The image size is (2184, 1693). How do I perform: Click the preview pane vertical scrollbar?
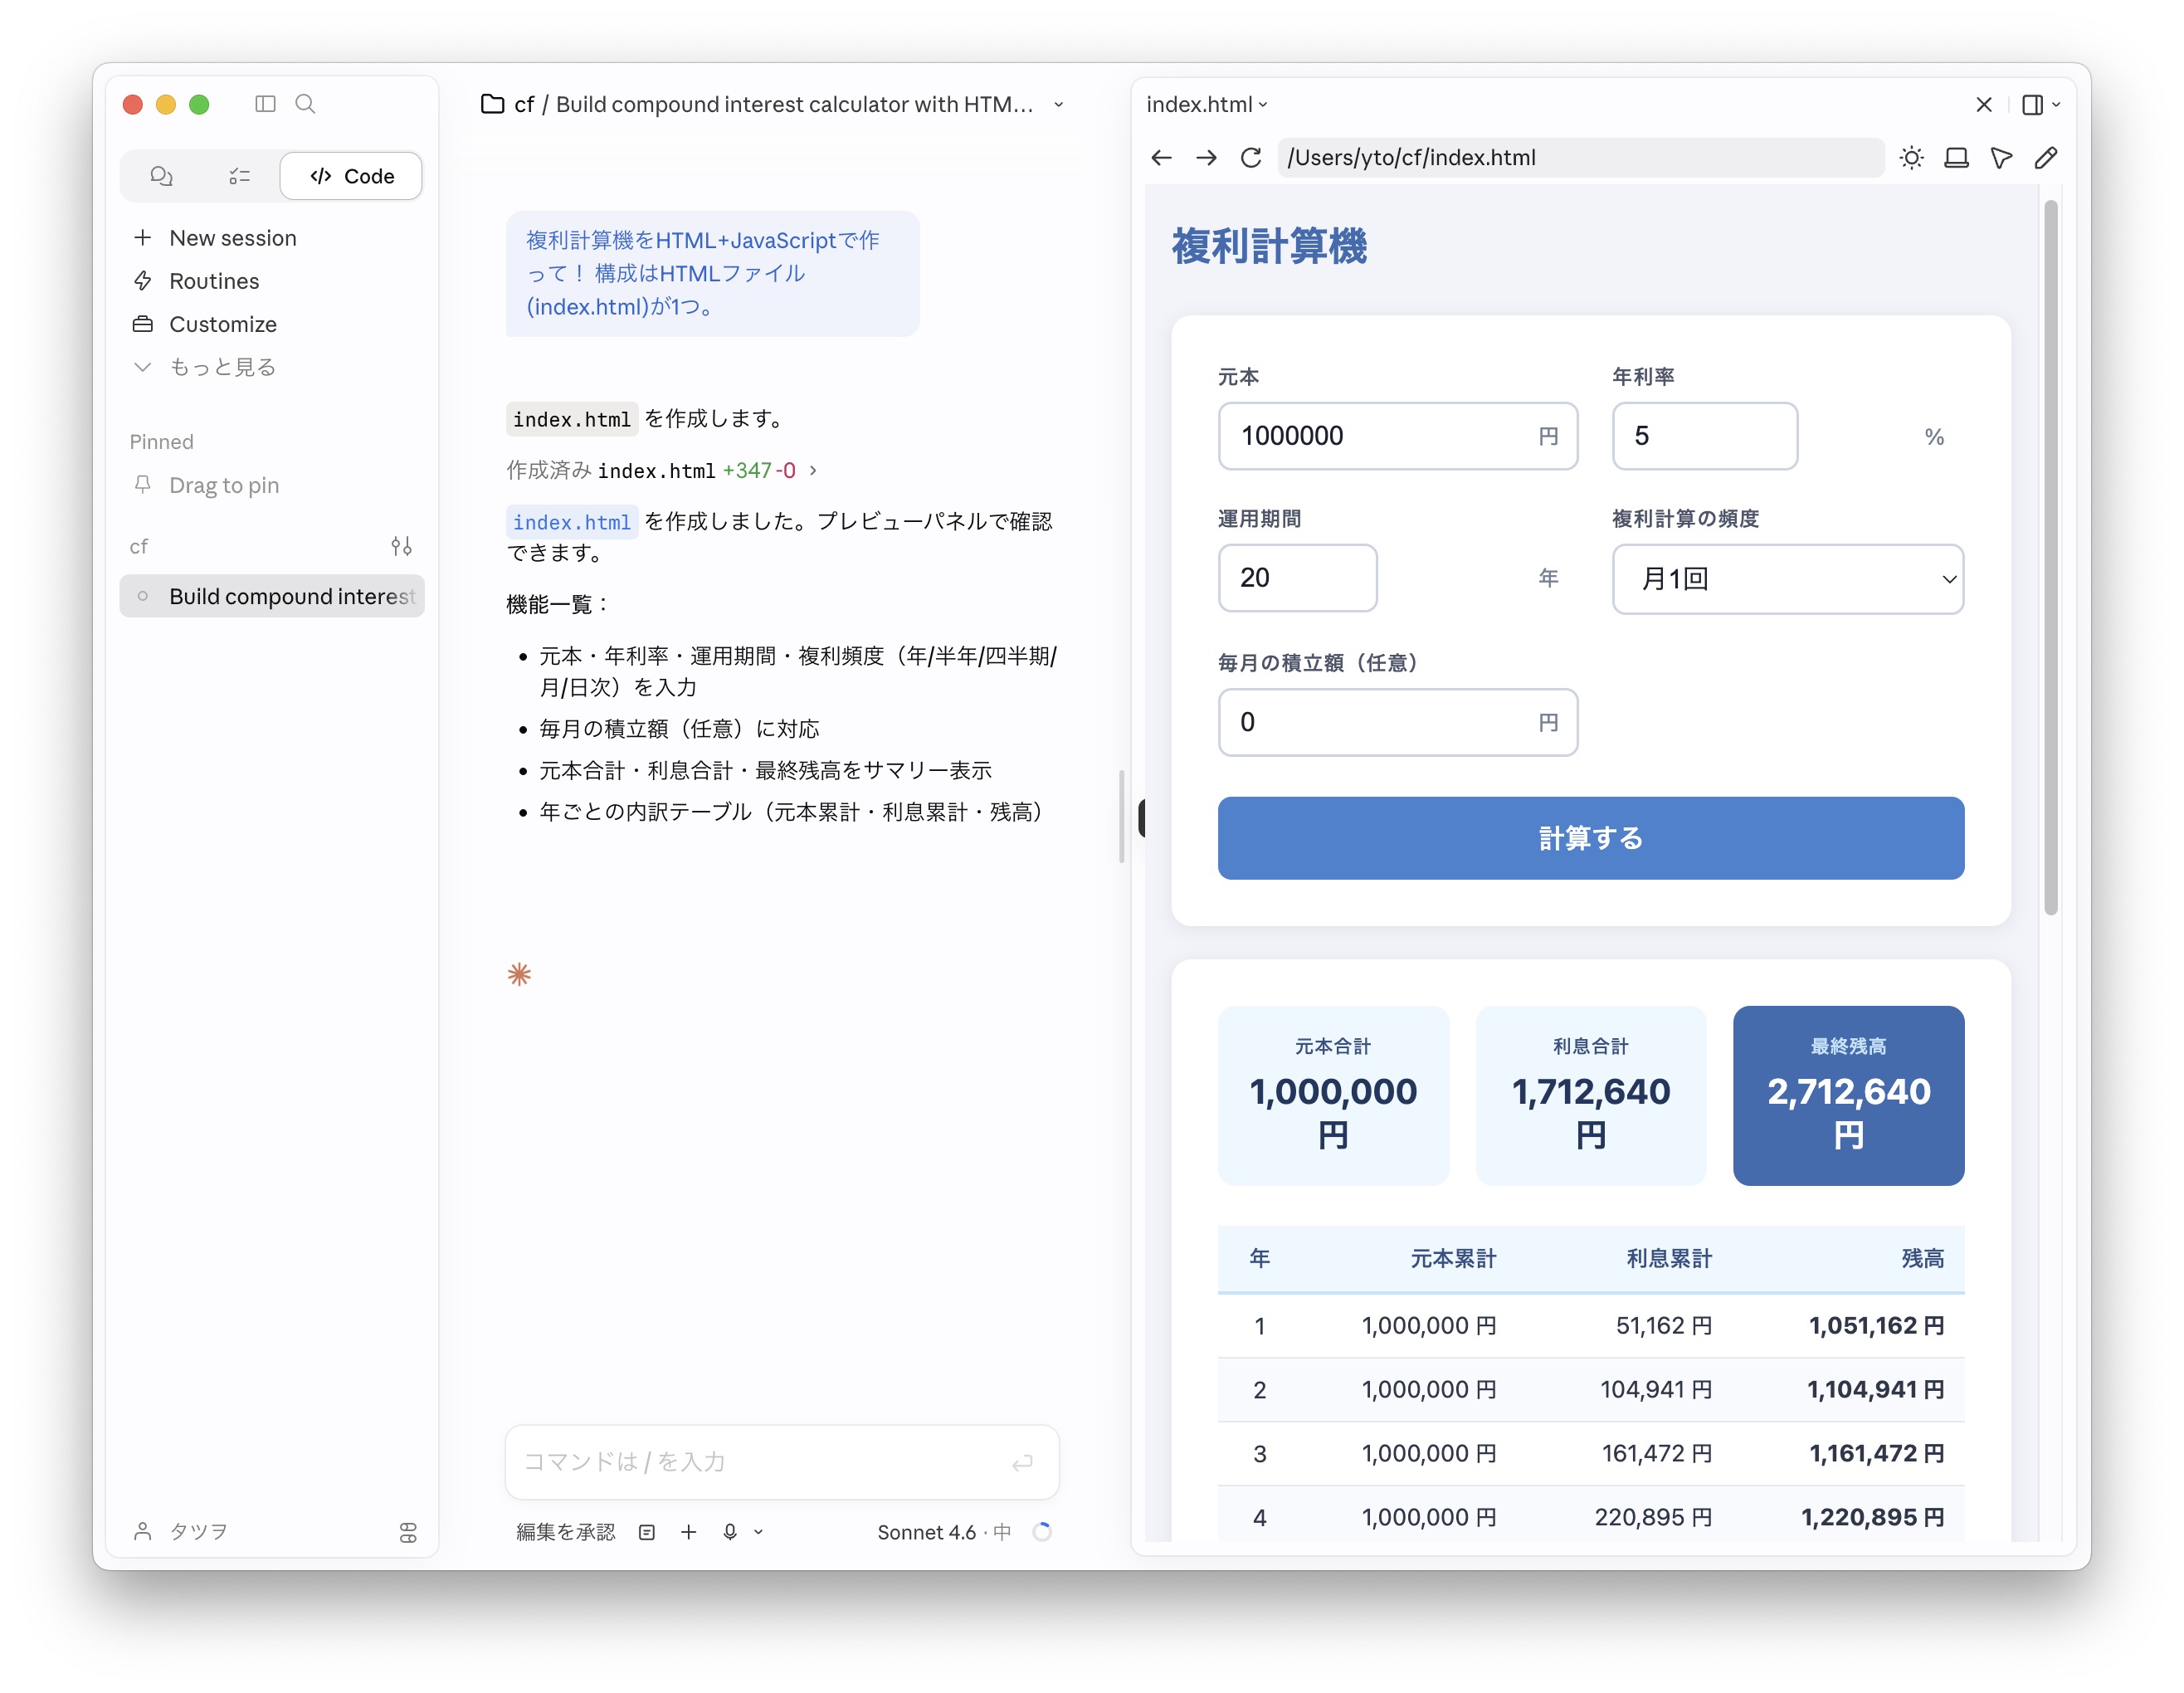click(x=2051, y=557)
